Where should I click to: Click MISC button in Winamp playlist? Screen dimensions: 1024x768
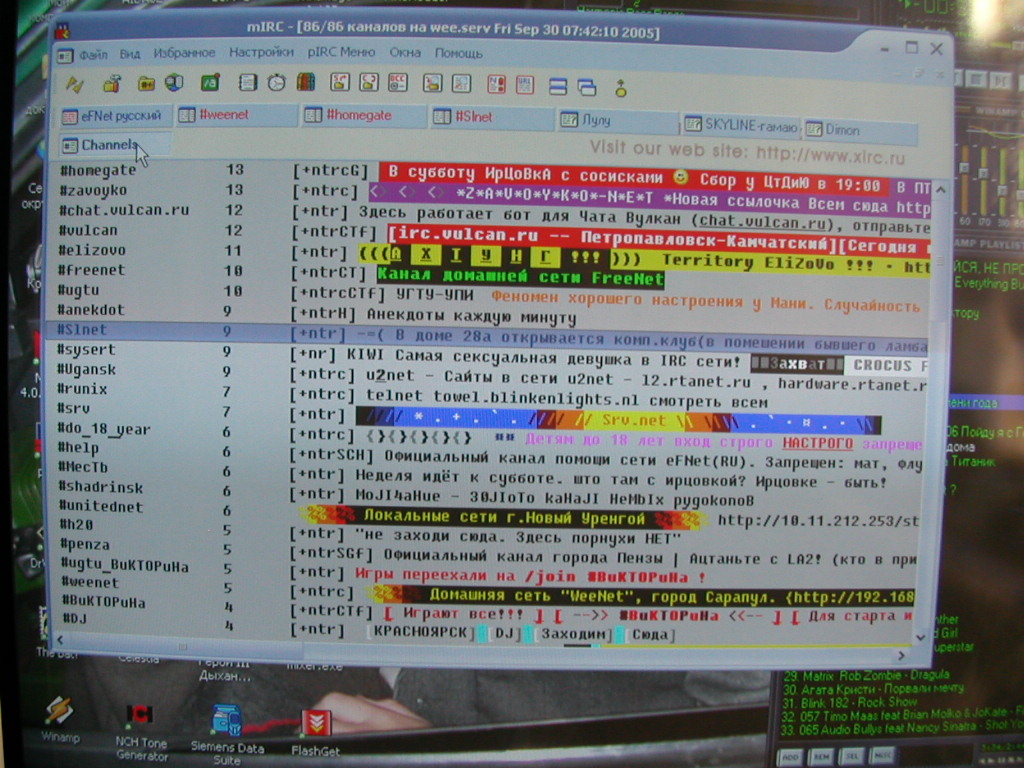click(882, 756)
